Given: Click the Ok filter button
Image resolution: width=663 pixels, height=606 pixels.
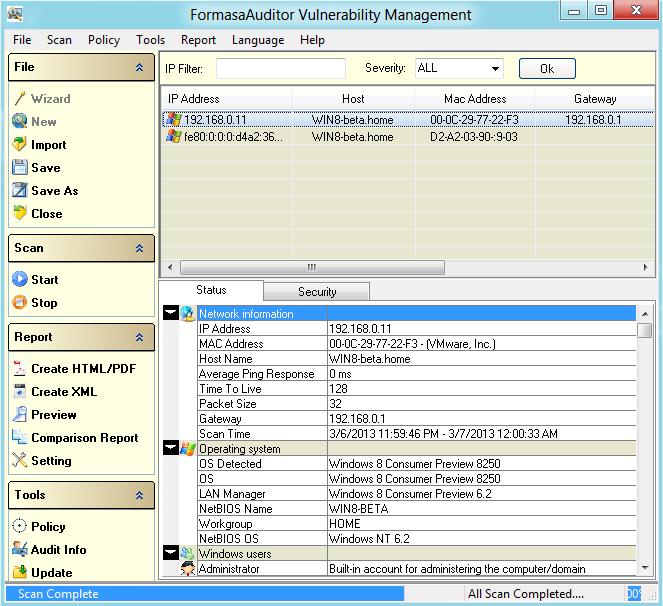Looking at the screenshot, I should pyautogui.click(x=547, y=69).
